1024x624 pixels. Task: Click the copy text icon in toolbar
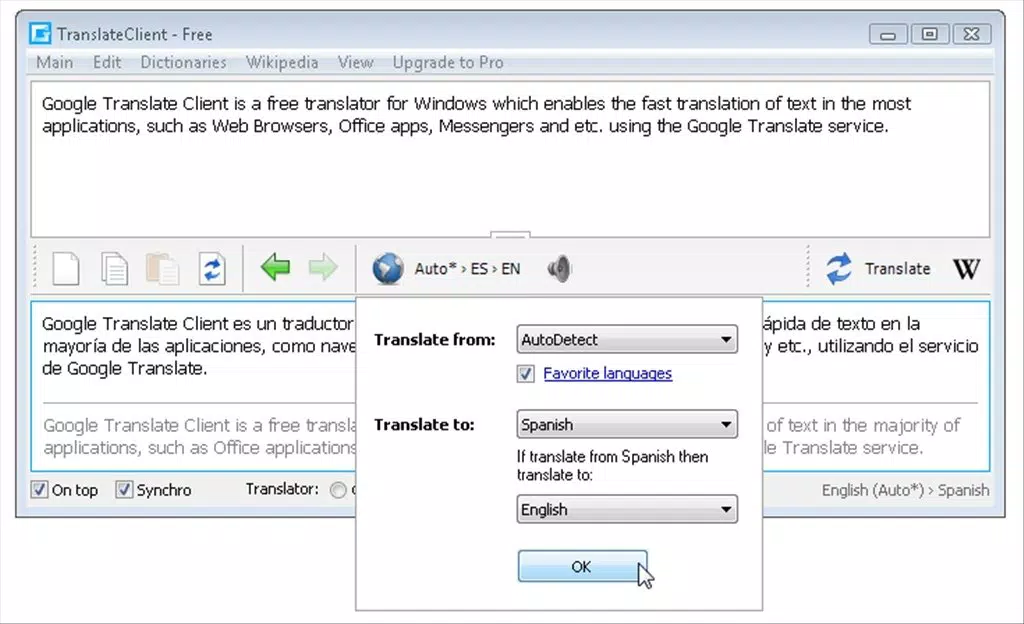click(x=114, y=268)
